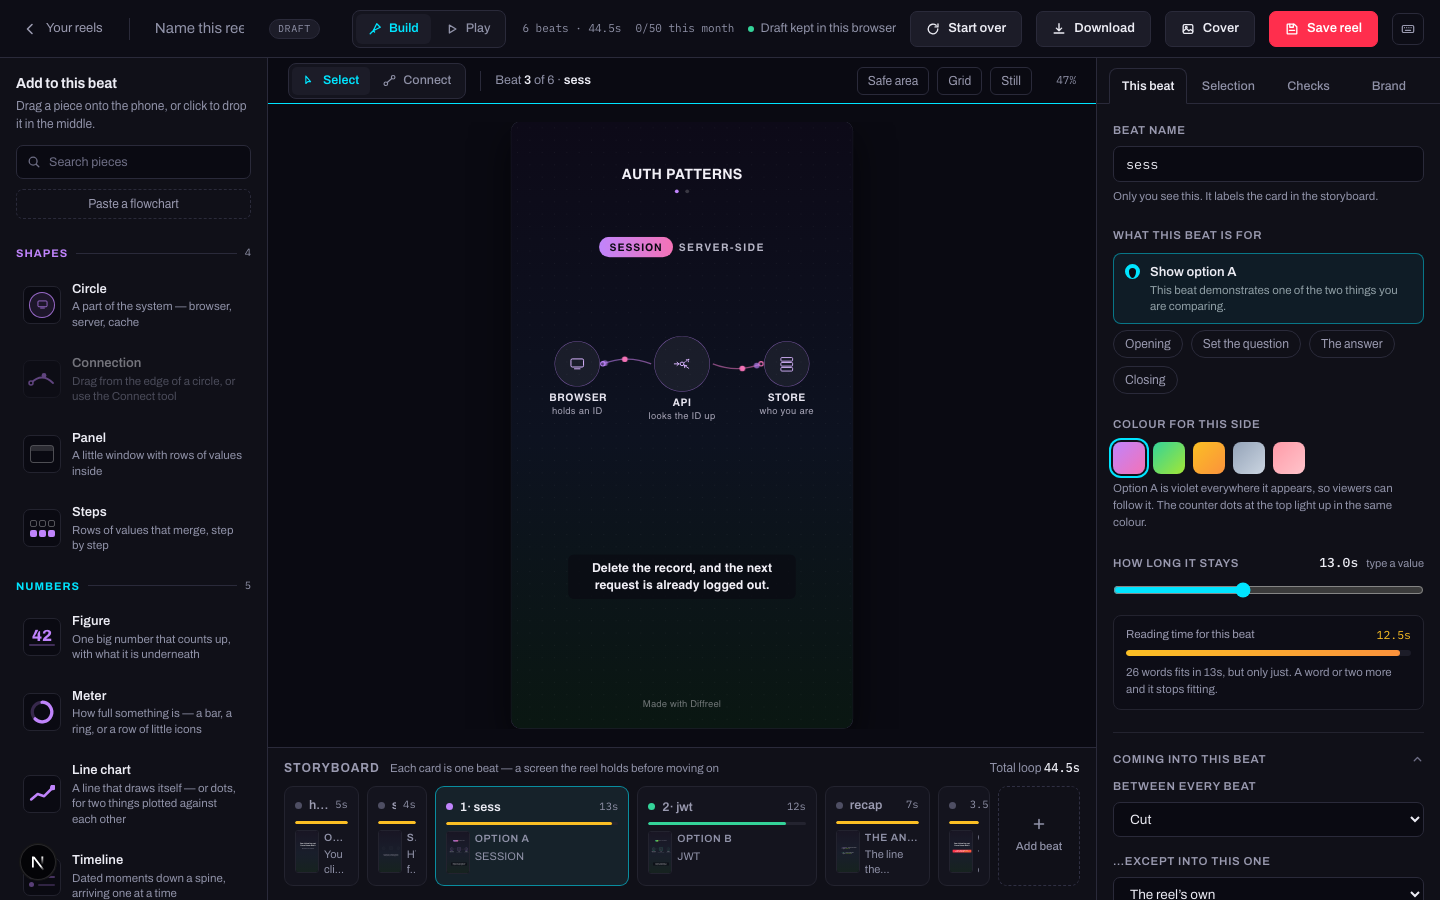Screen dimensions: 1440x900
Task: Open the 2 · jwt storyboard card
Action: click(x=726, y=836)
